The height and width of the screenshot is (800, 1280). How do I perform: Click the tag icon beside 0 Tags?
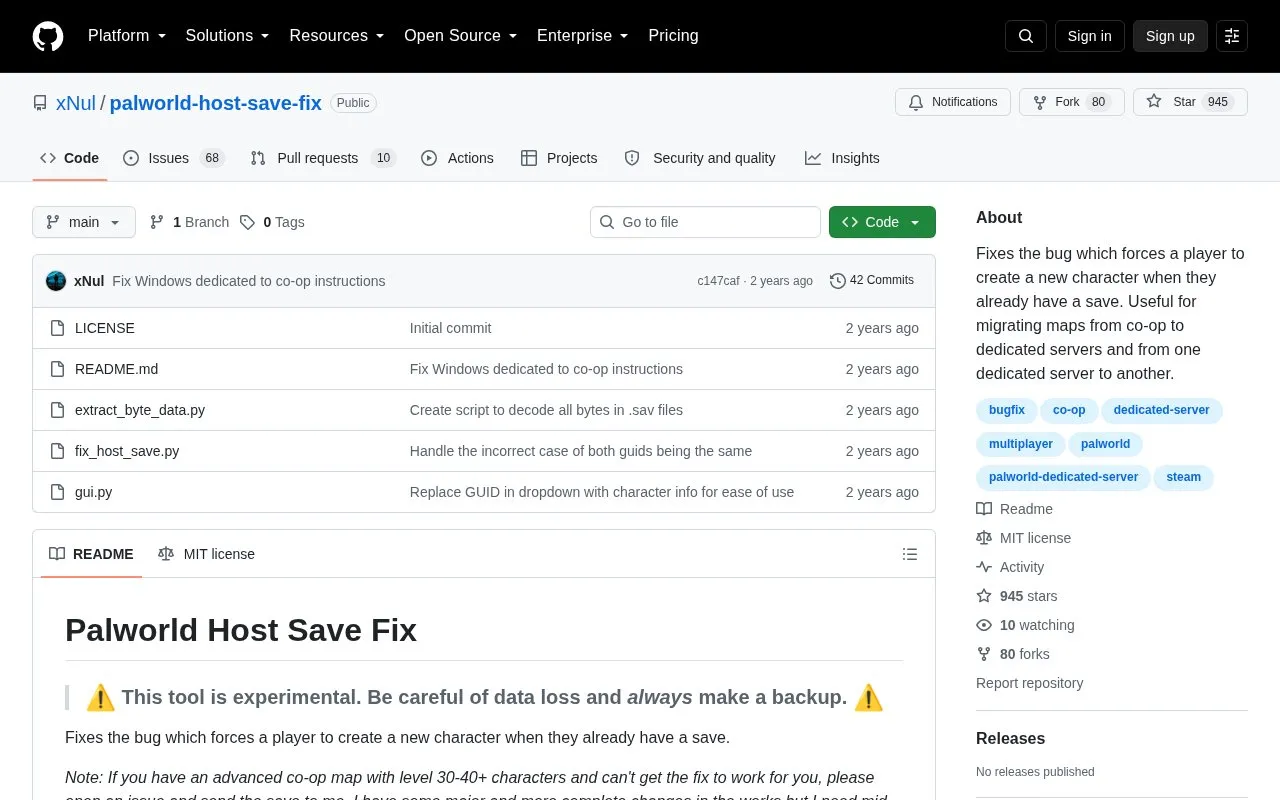[x=247, y=222]
